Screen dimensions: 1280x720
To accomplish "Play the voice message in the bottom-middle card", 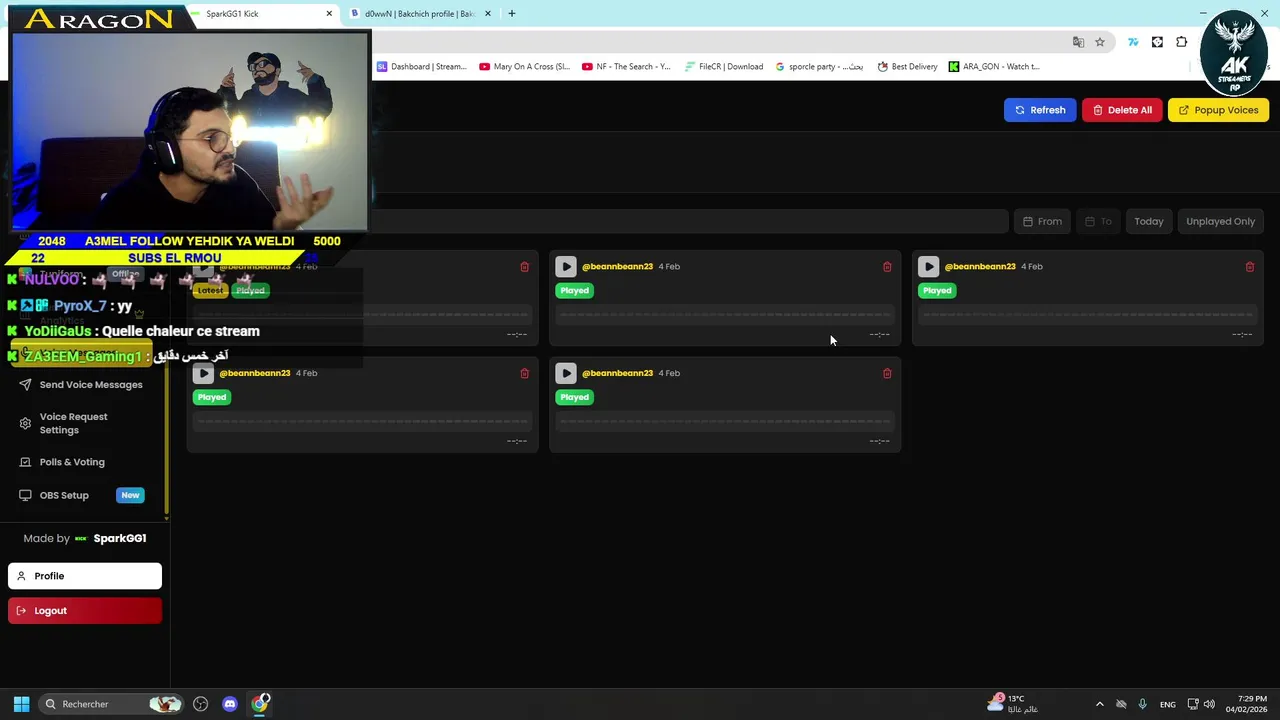I will click(x=566, y=373).
